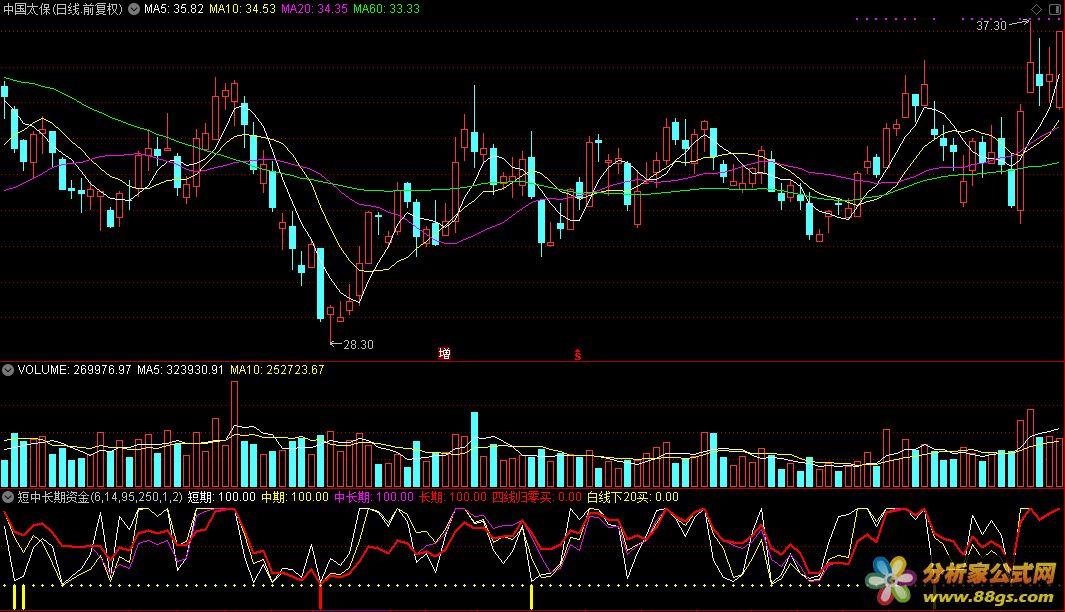Click the MA20: 34.35 label

(314, 9)
